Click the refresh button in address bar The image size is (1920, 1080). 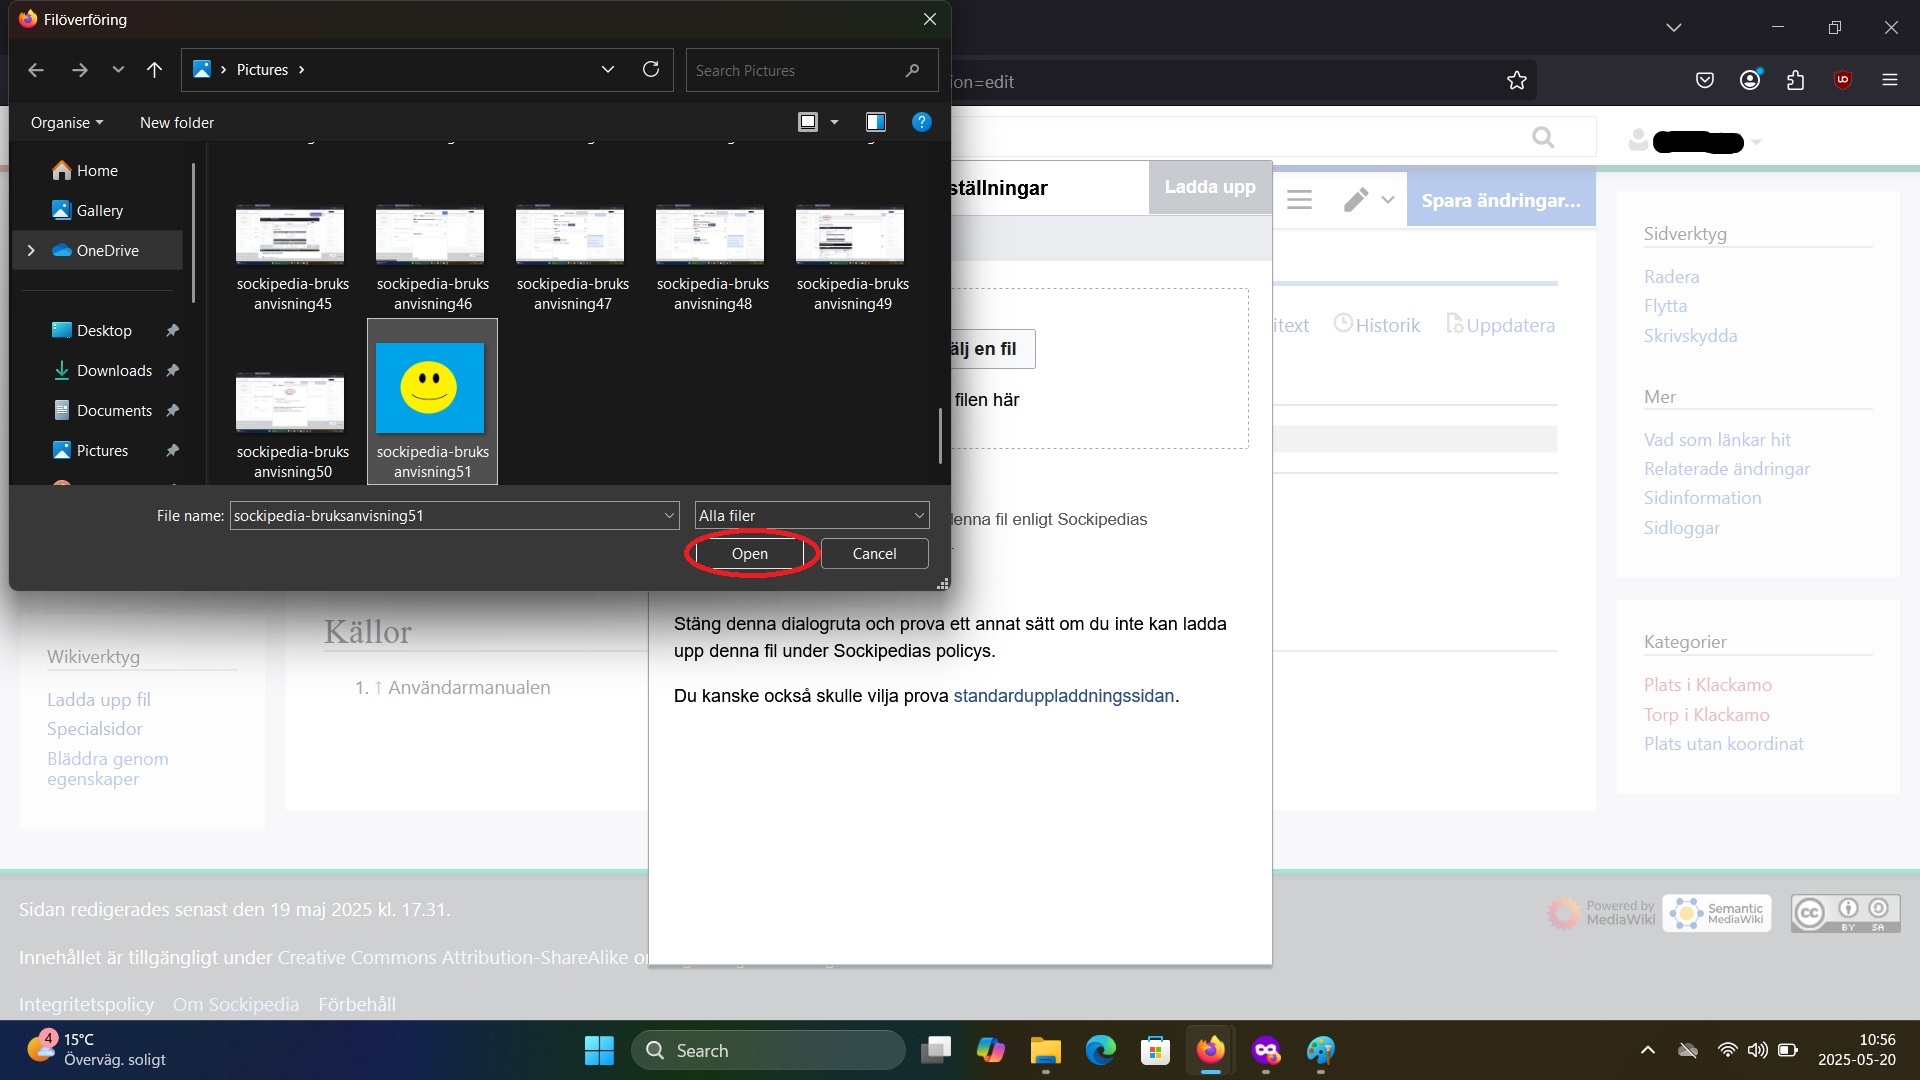(x=651, y=69)
